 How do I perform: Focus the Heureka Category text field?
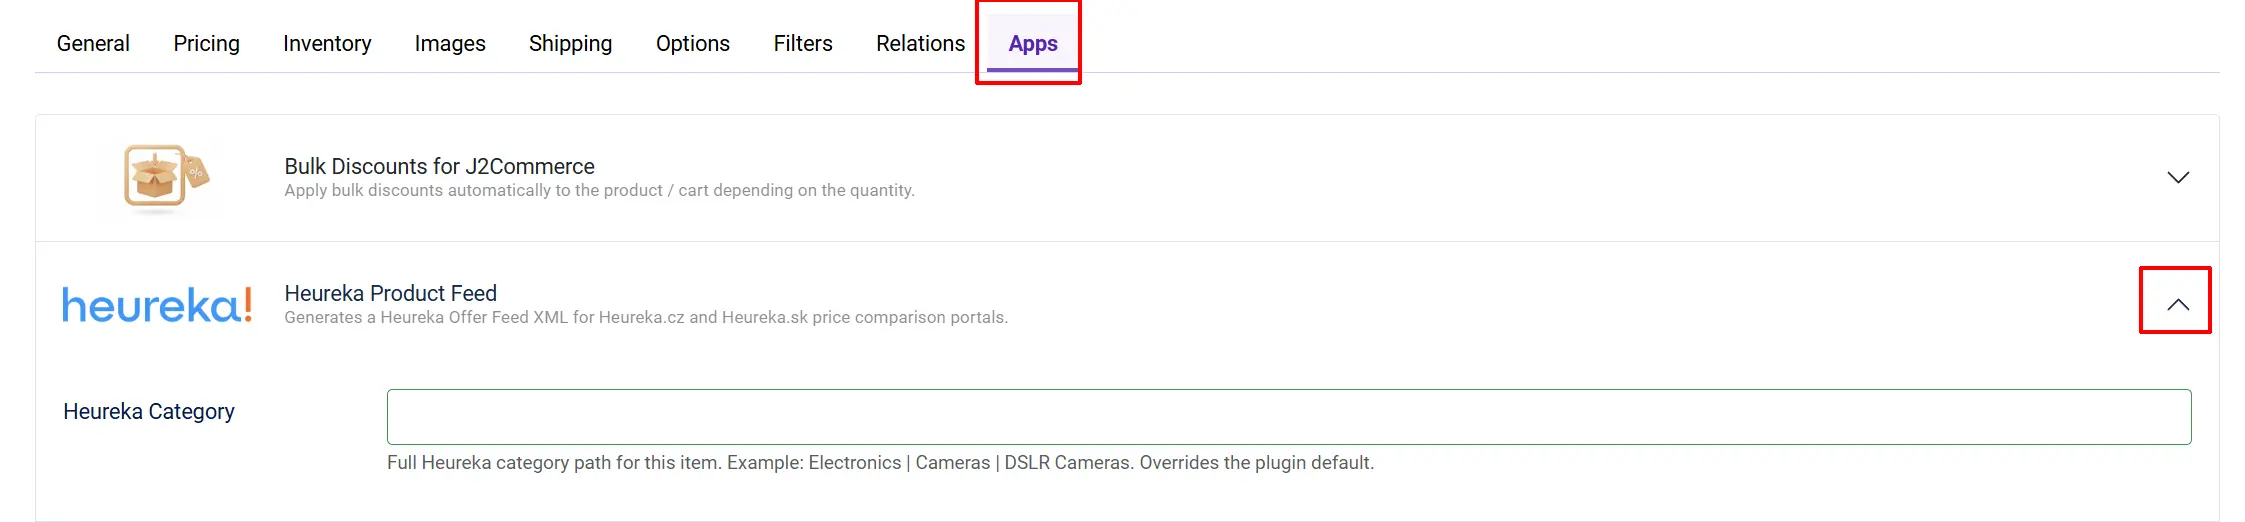(1289, 417)
